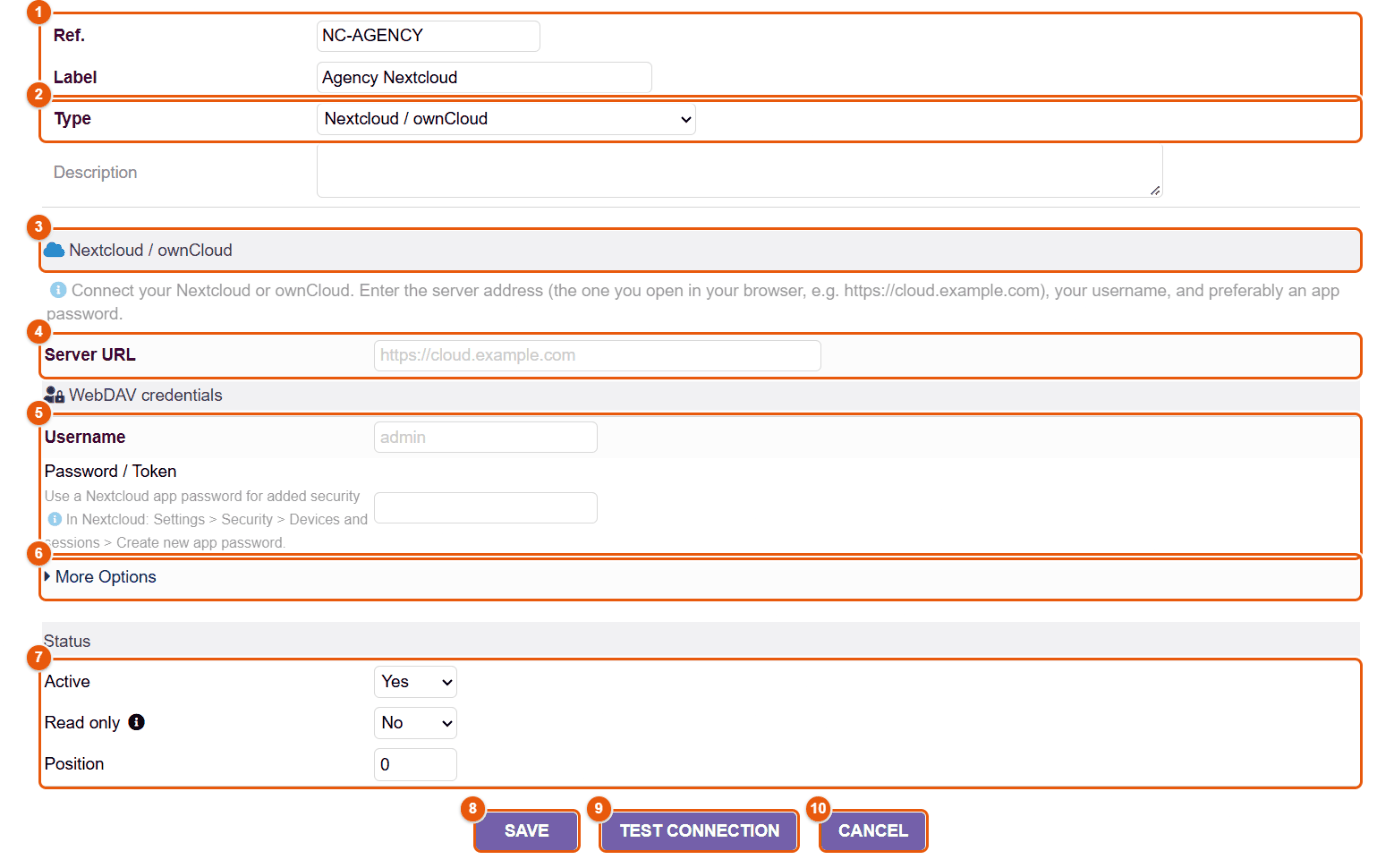Image resolution: width=1394 pixels, height=868 pixels.
Task: Click the Read only label text
Action: point(82,722)
